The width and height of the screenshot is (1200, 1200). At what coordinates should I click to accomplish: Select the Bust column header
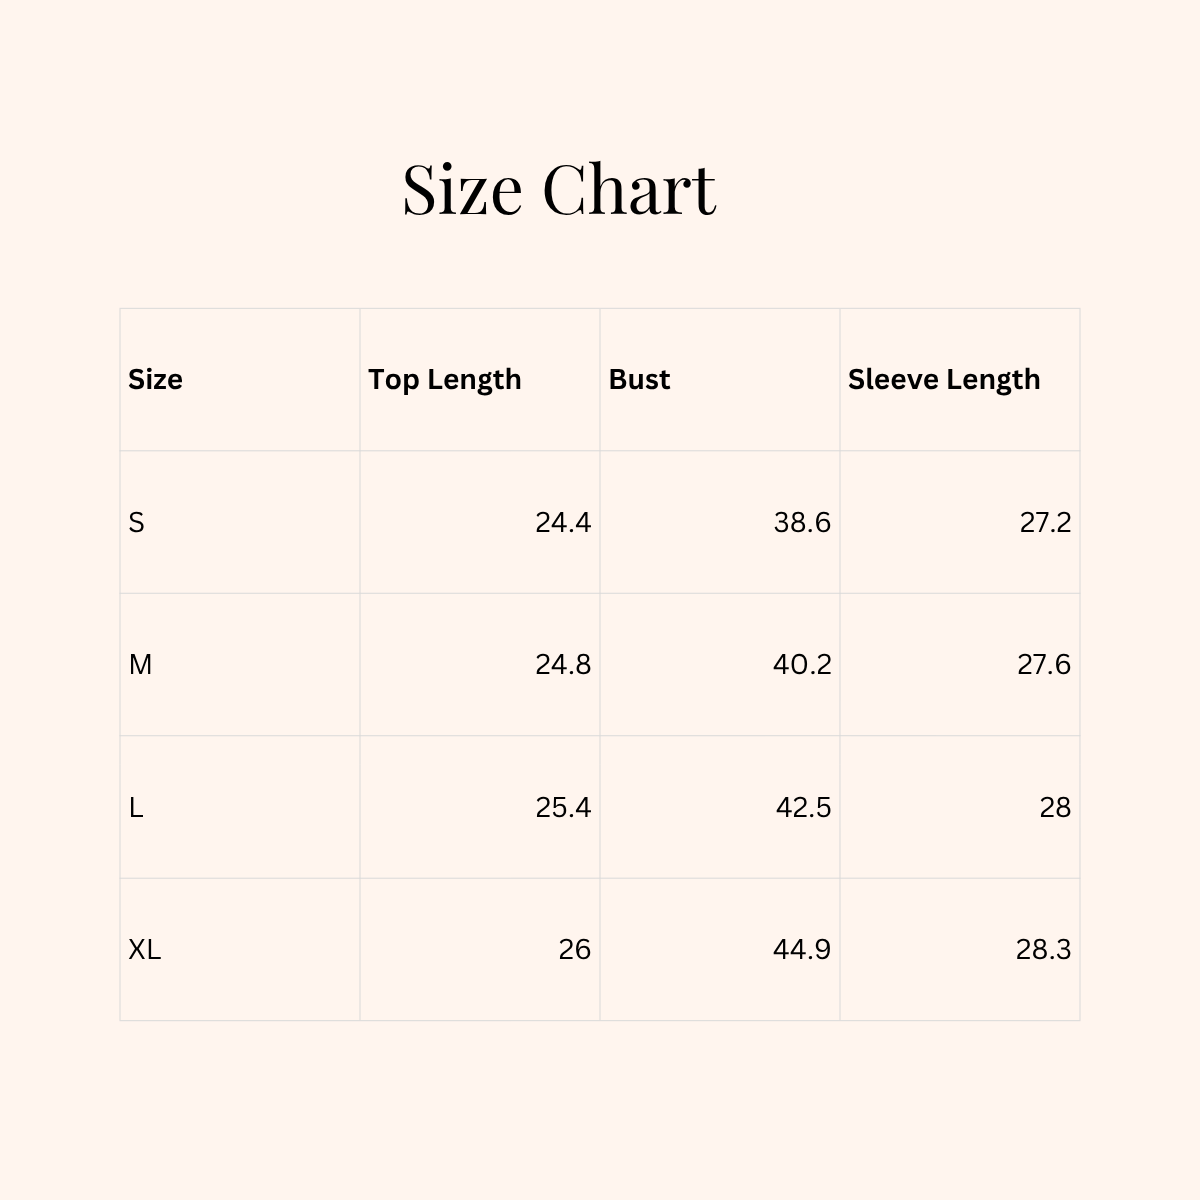[639, 379]
